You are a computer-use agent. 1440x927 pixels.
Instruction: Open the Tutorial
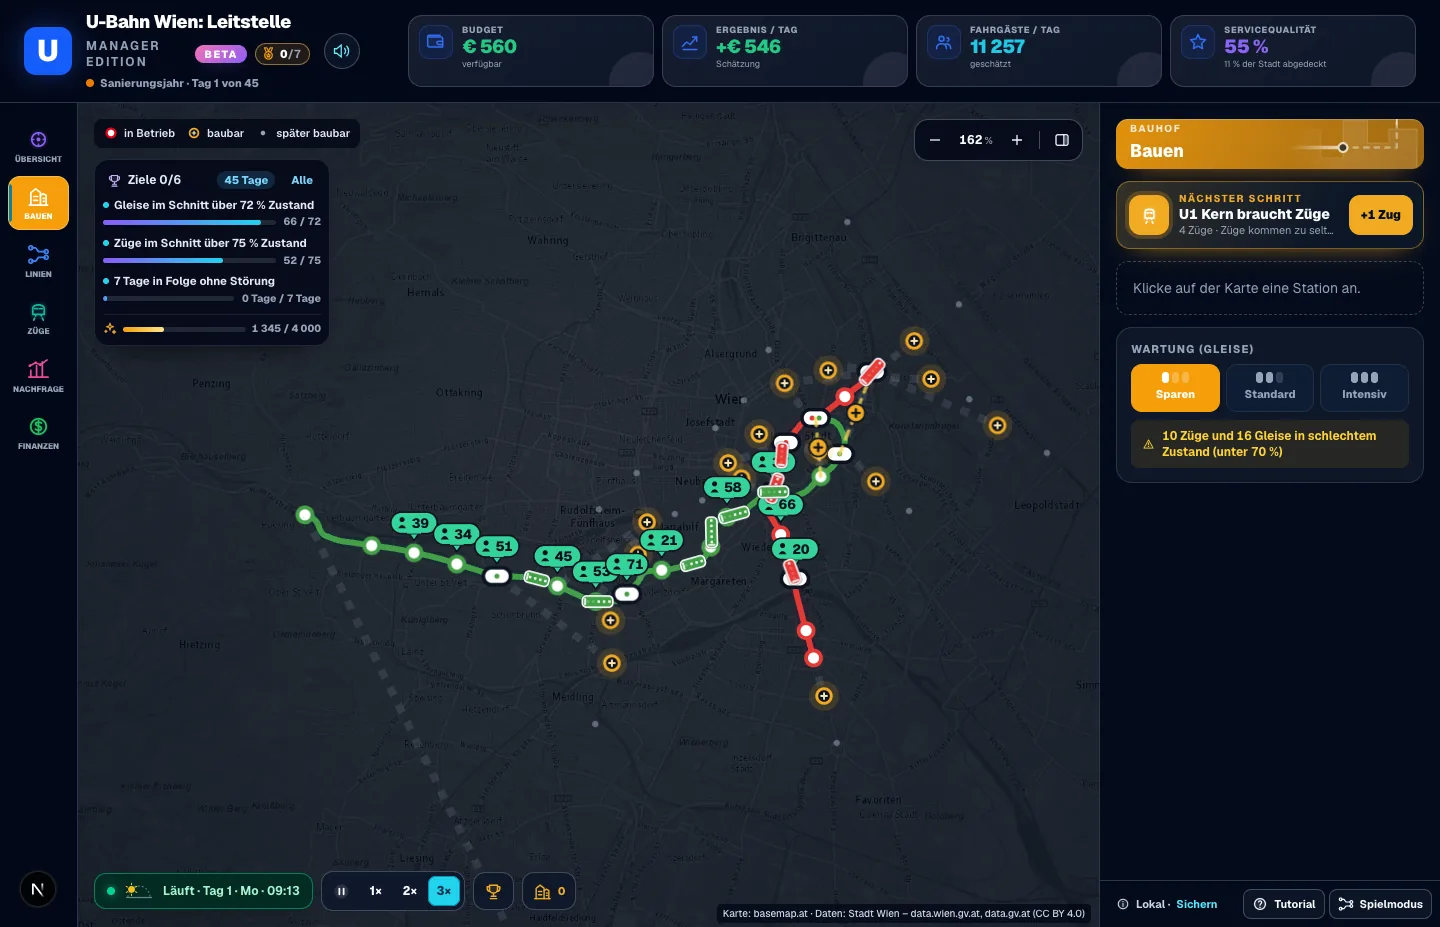click(1284, 904)
